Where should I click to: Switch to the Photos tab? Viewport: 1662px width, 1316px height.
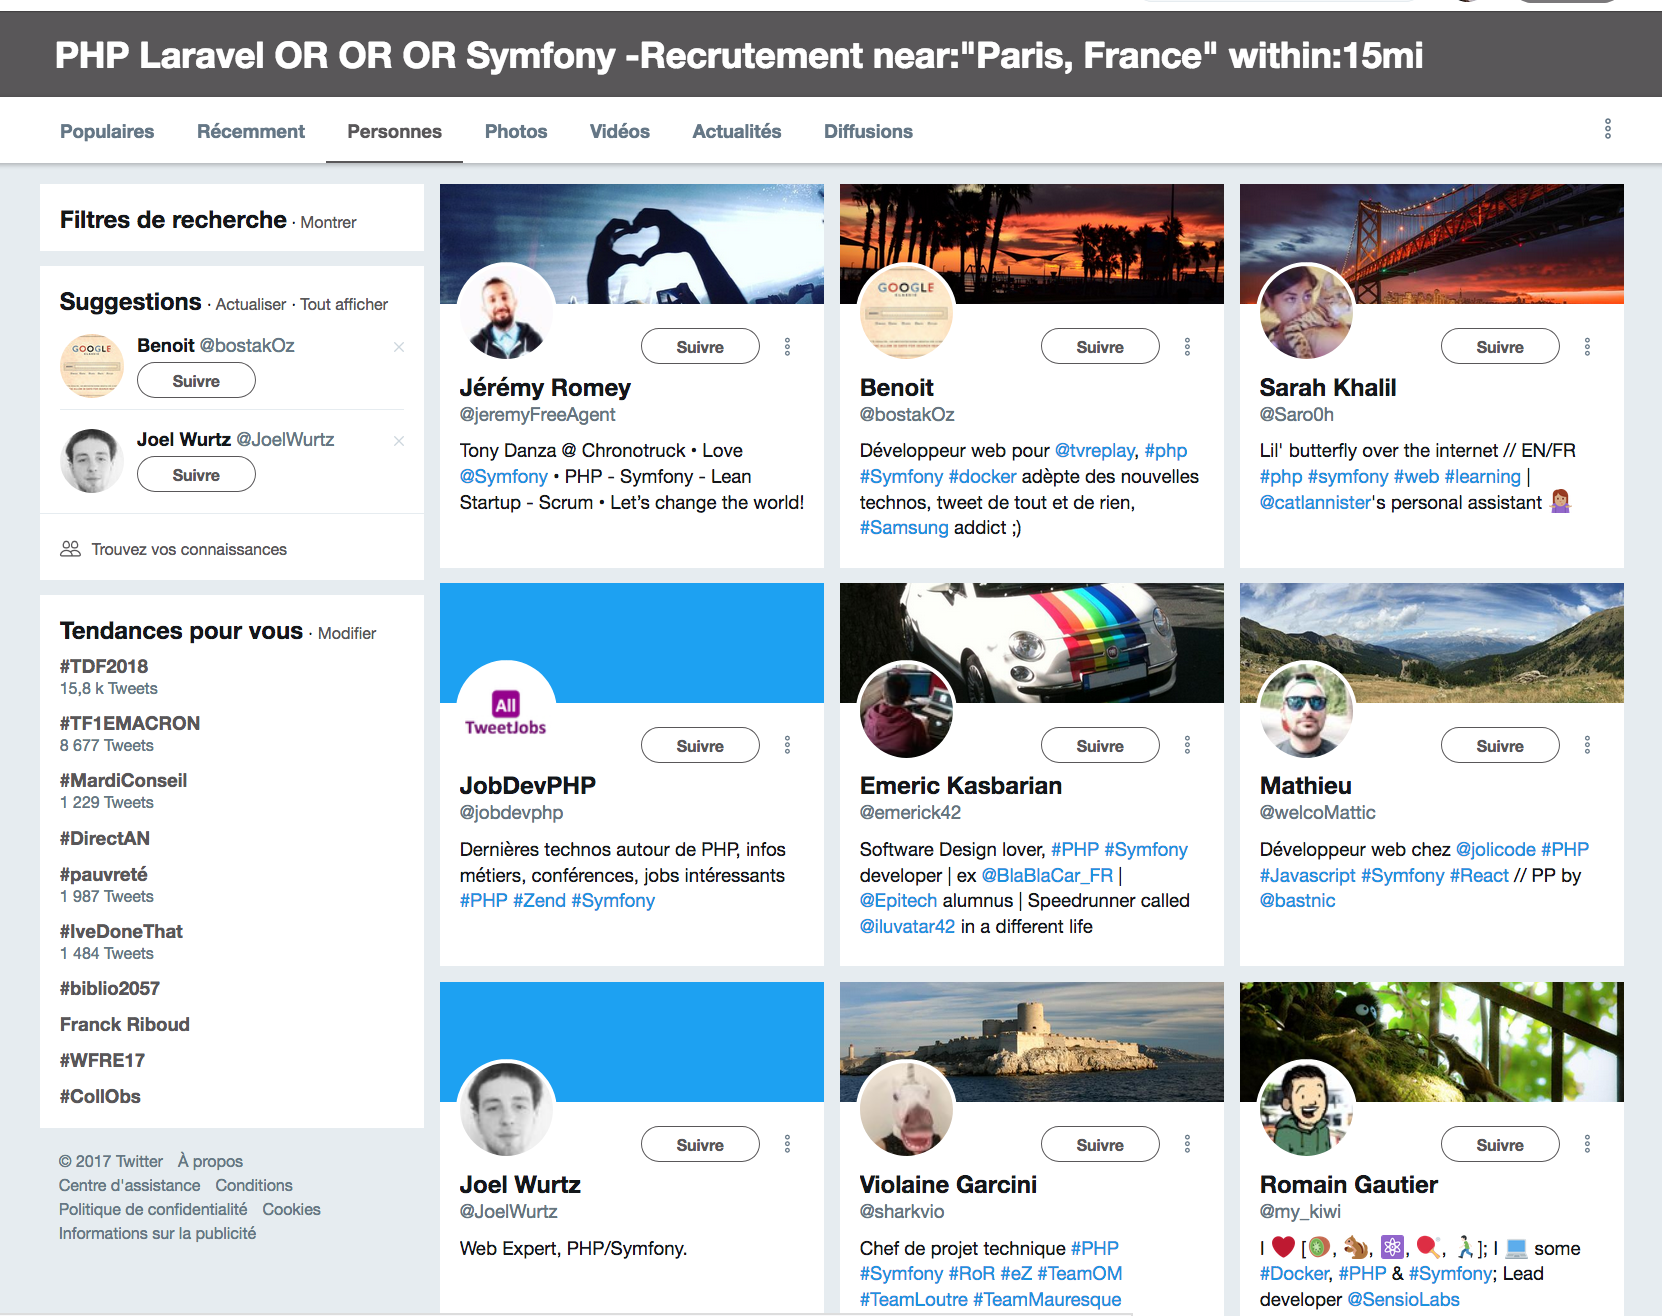click(516, 131)
